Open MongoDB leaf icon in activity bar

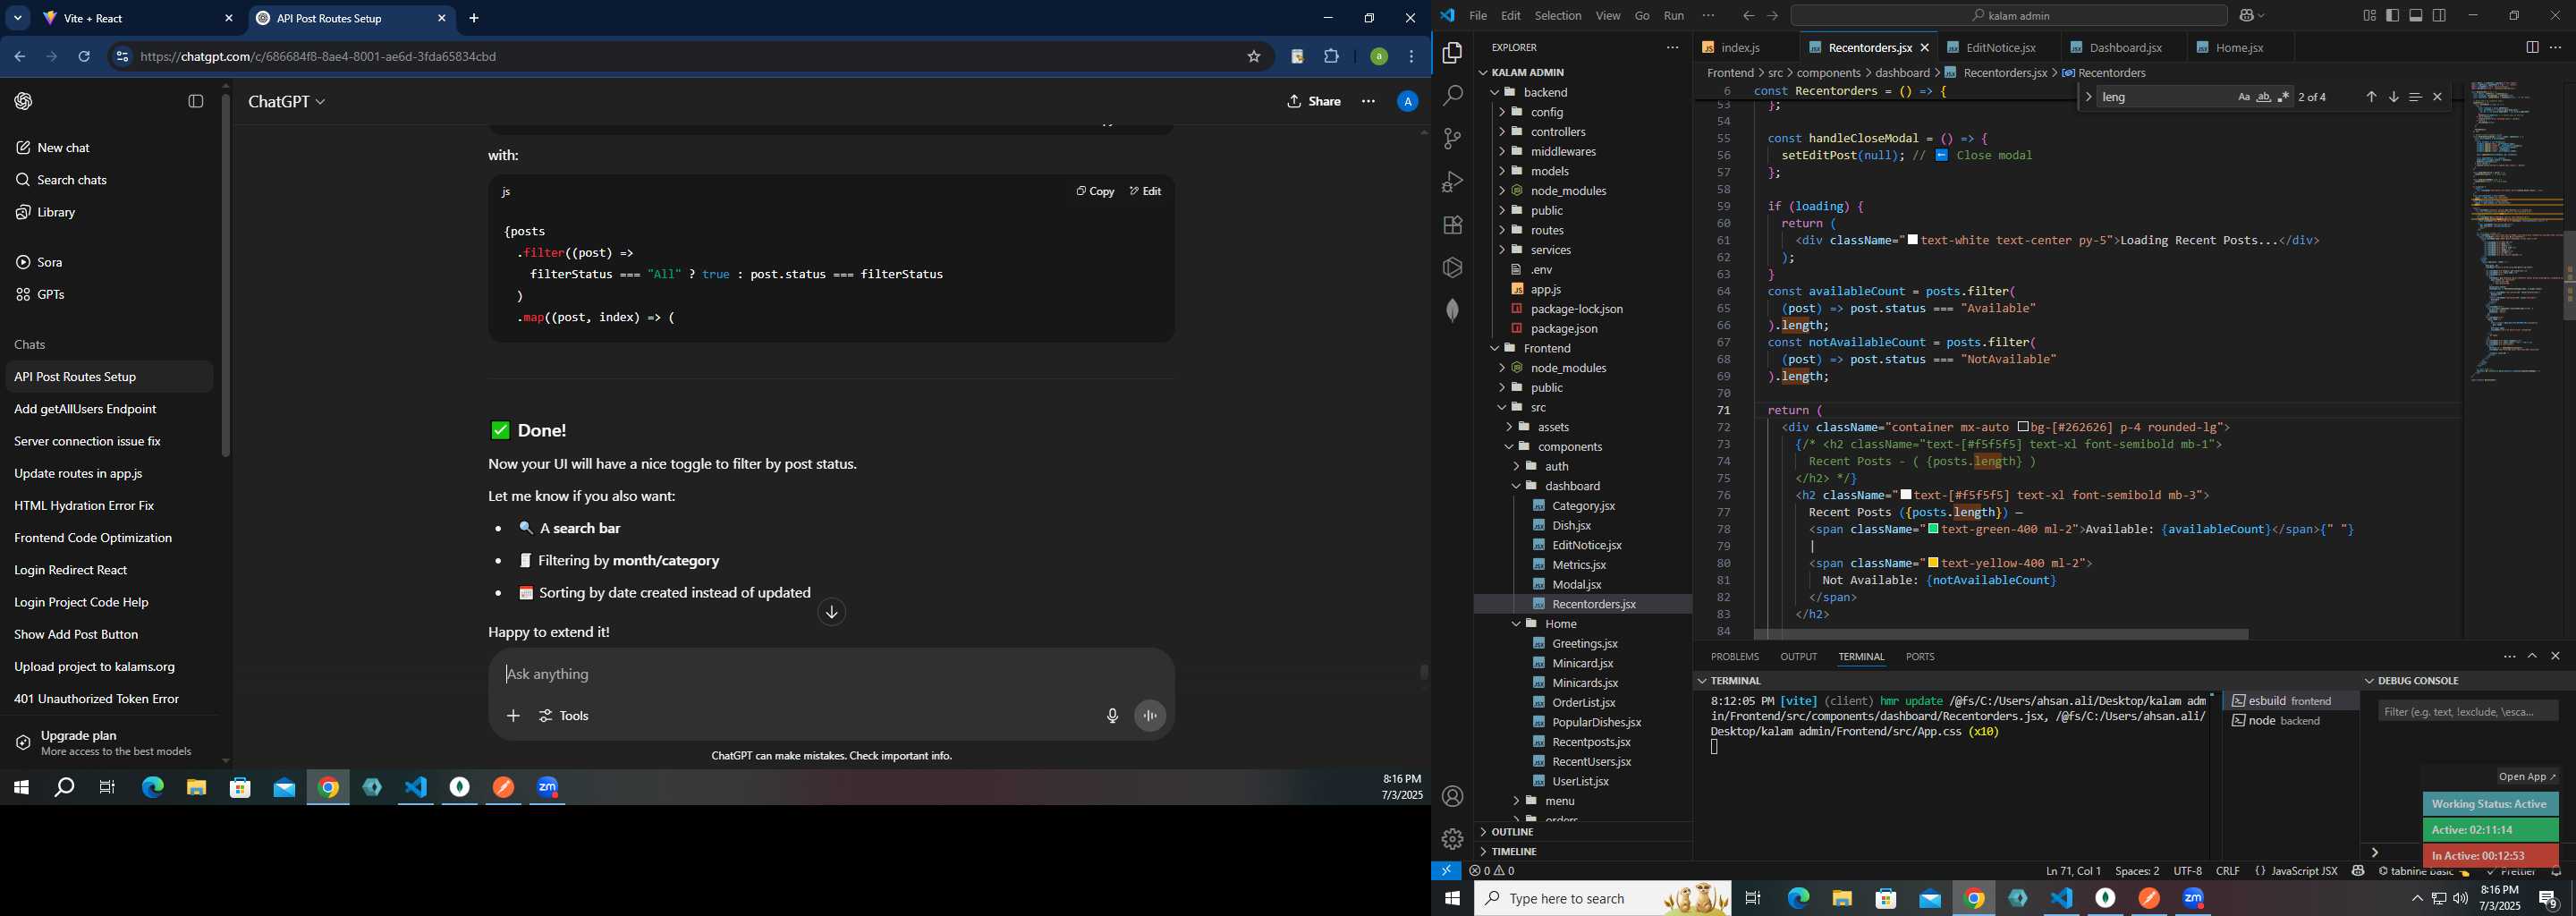pos(1452,310)
